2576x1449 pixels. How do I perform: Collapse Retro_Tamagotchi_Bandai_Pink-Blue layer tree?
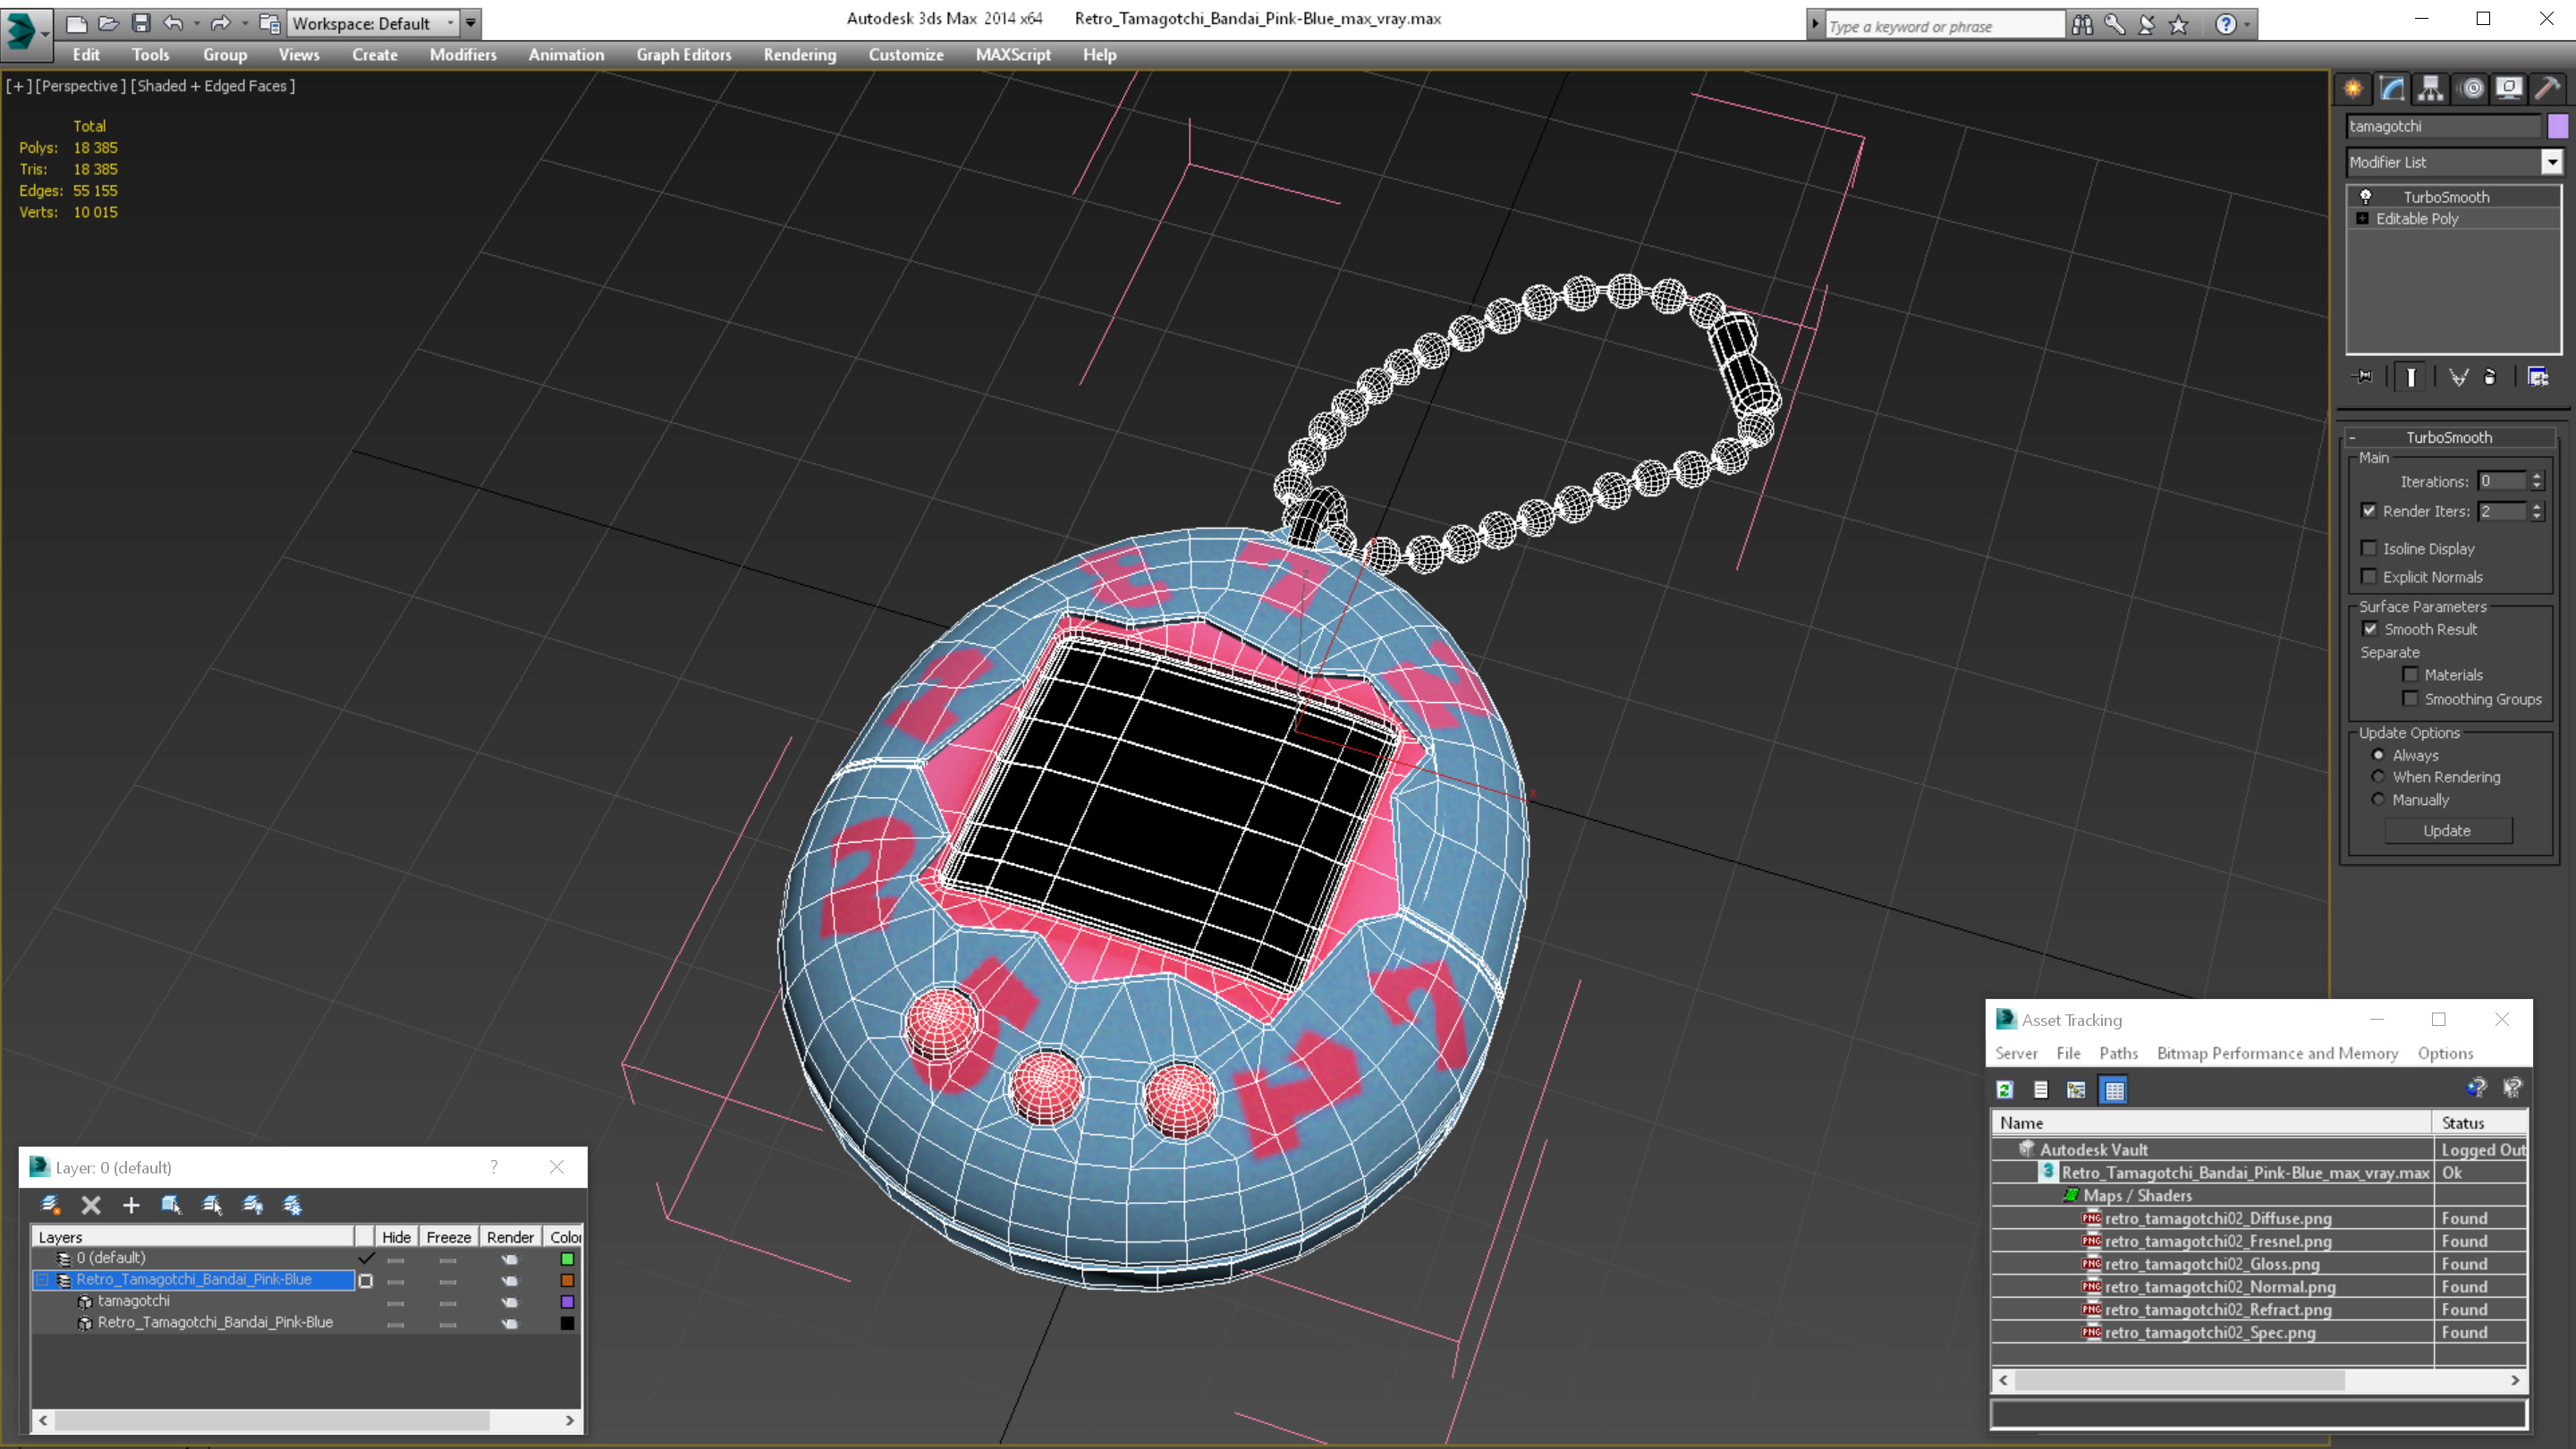[x=43, y=1279]
